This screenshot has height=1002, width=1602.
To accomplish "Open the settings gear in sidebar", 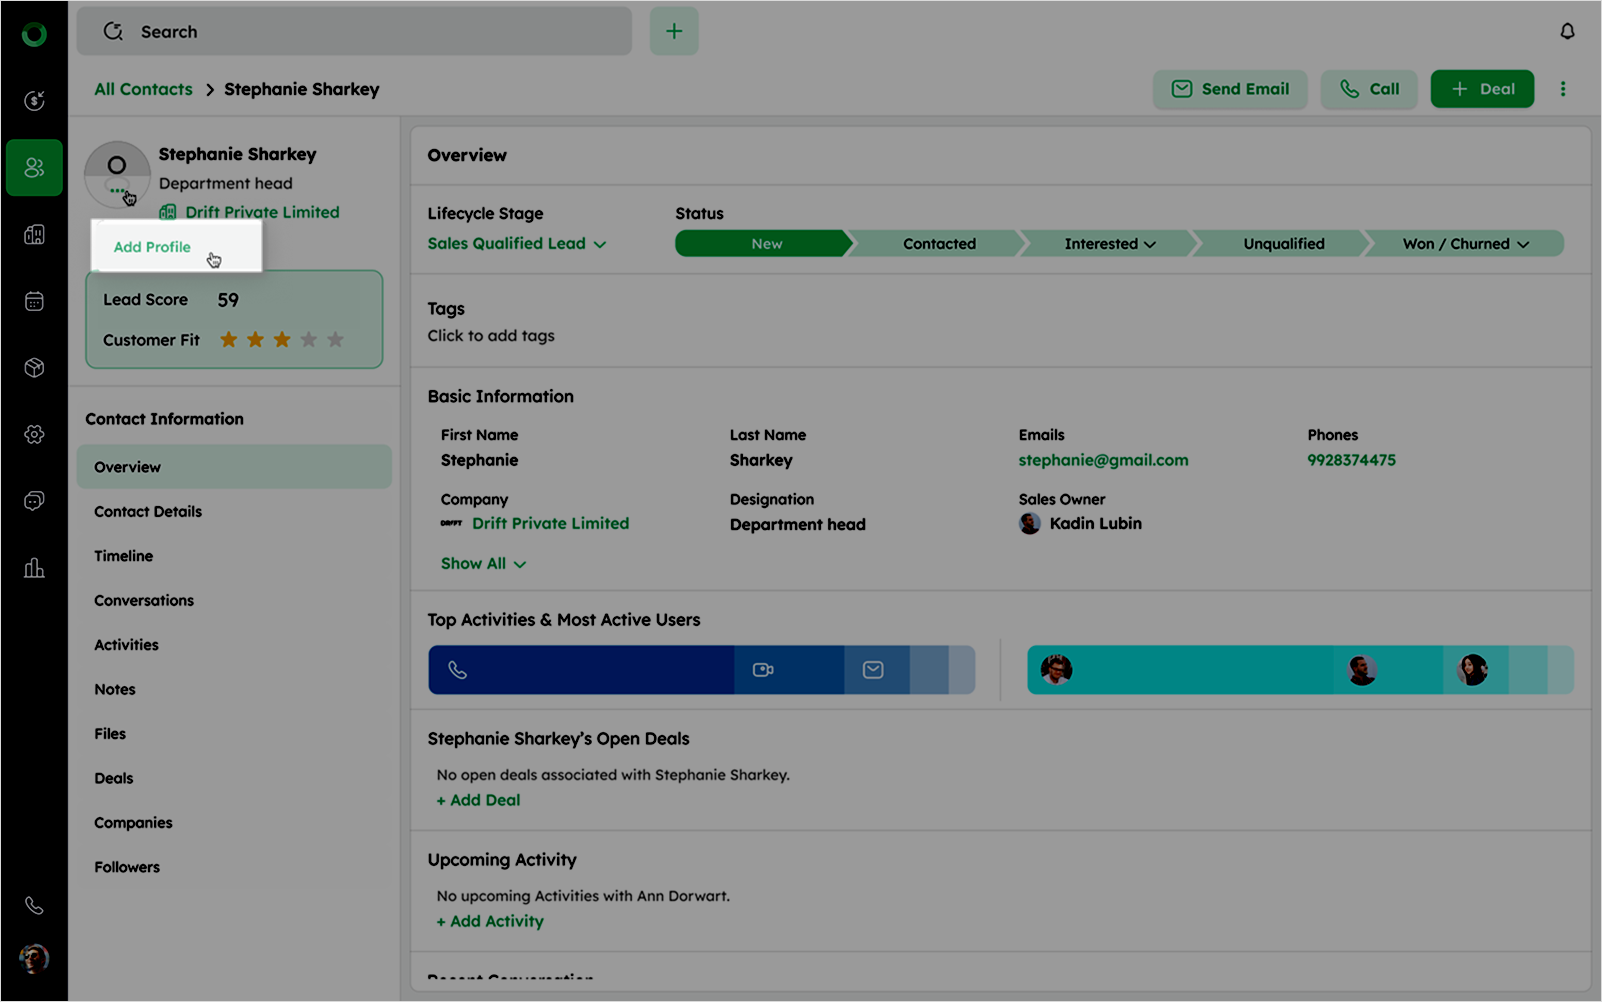I will tap(34, 434).
